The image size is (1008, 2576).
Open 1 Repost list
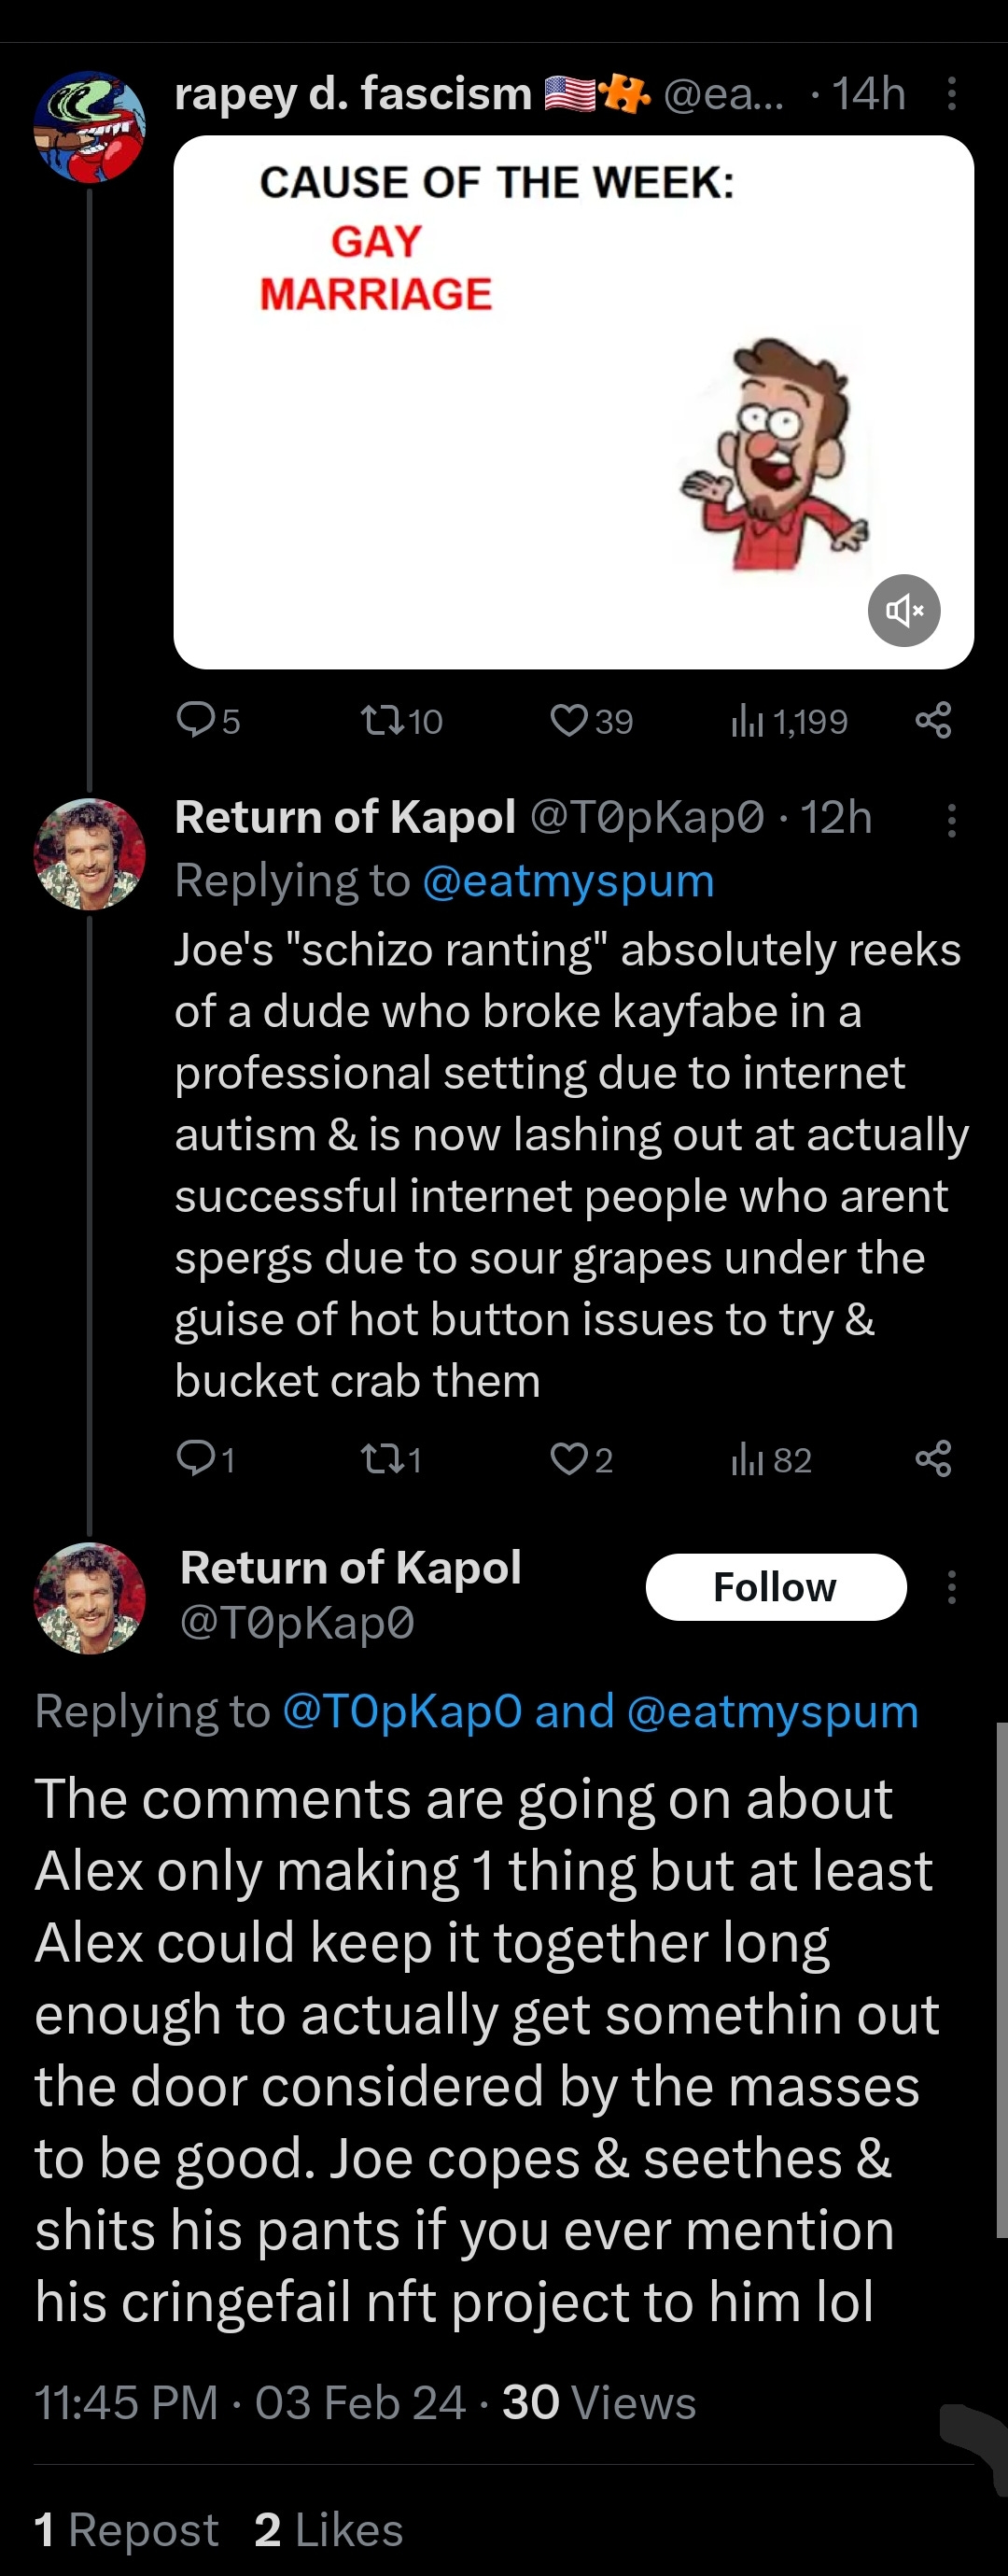pos(126,2529)
